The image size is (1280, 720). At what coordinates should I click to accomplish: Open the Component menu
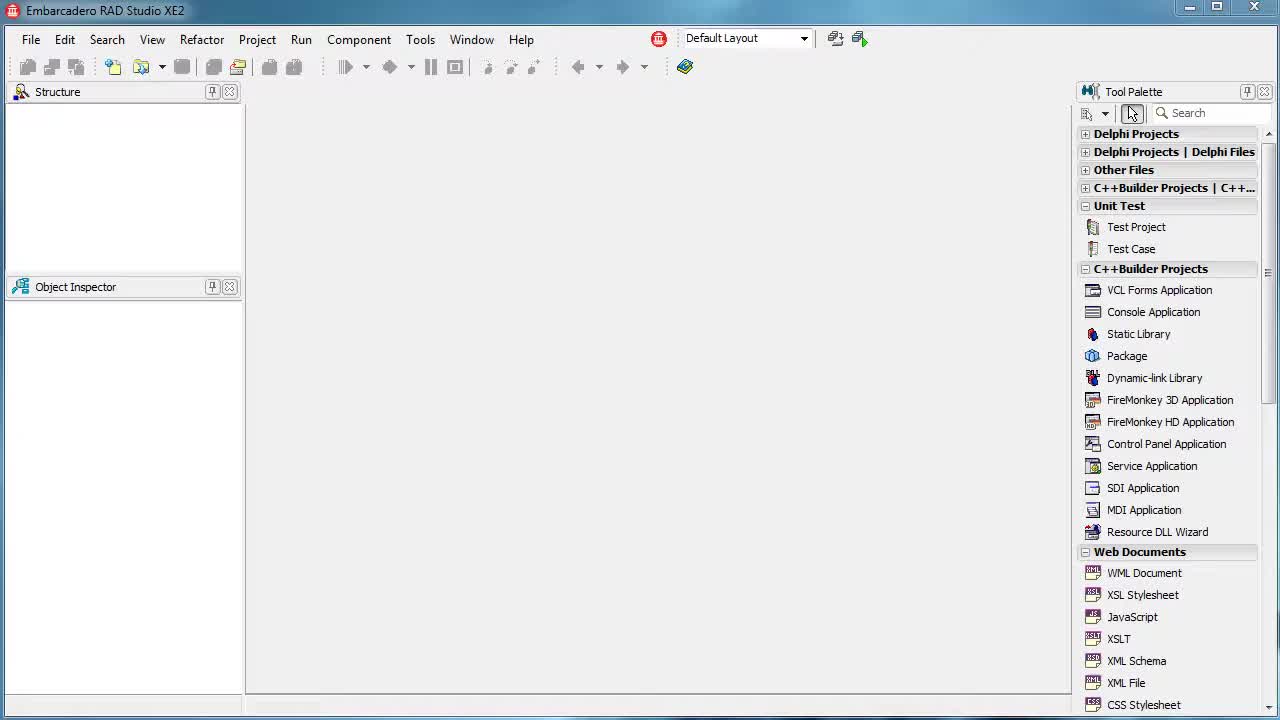pos(359,40)
